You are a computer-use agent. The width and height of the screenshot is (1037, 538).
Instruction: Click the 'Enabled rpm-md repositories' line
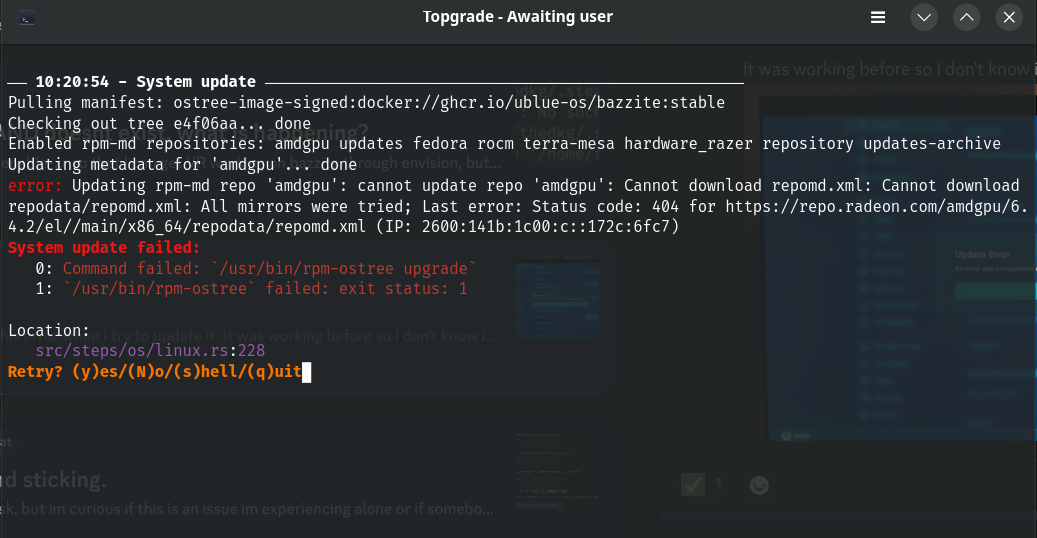[504, 144]
